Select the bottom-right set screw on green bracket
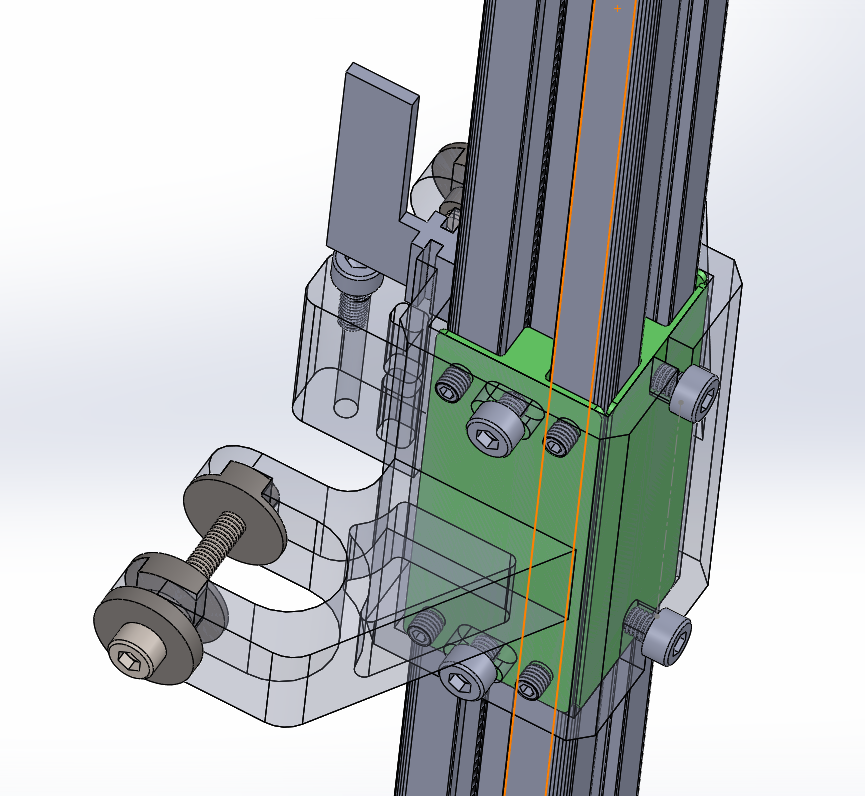865x796 pixels. pos(536,680)
